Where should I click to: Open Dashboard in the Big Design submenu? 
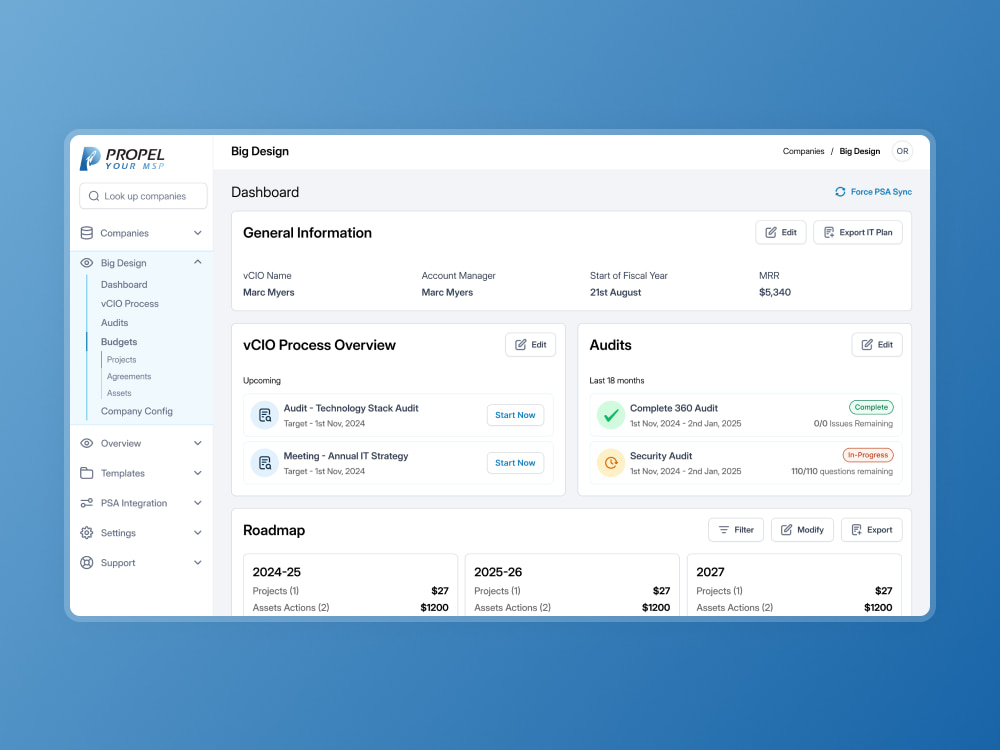coord(124,284)
